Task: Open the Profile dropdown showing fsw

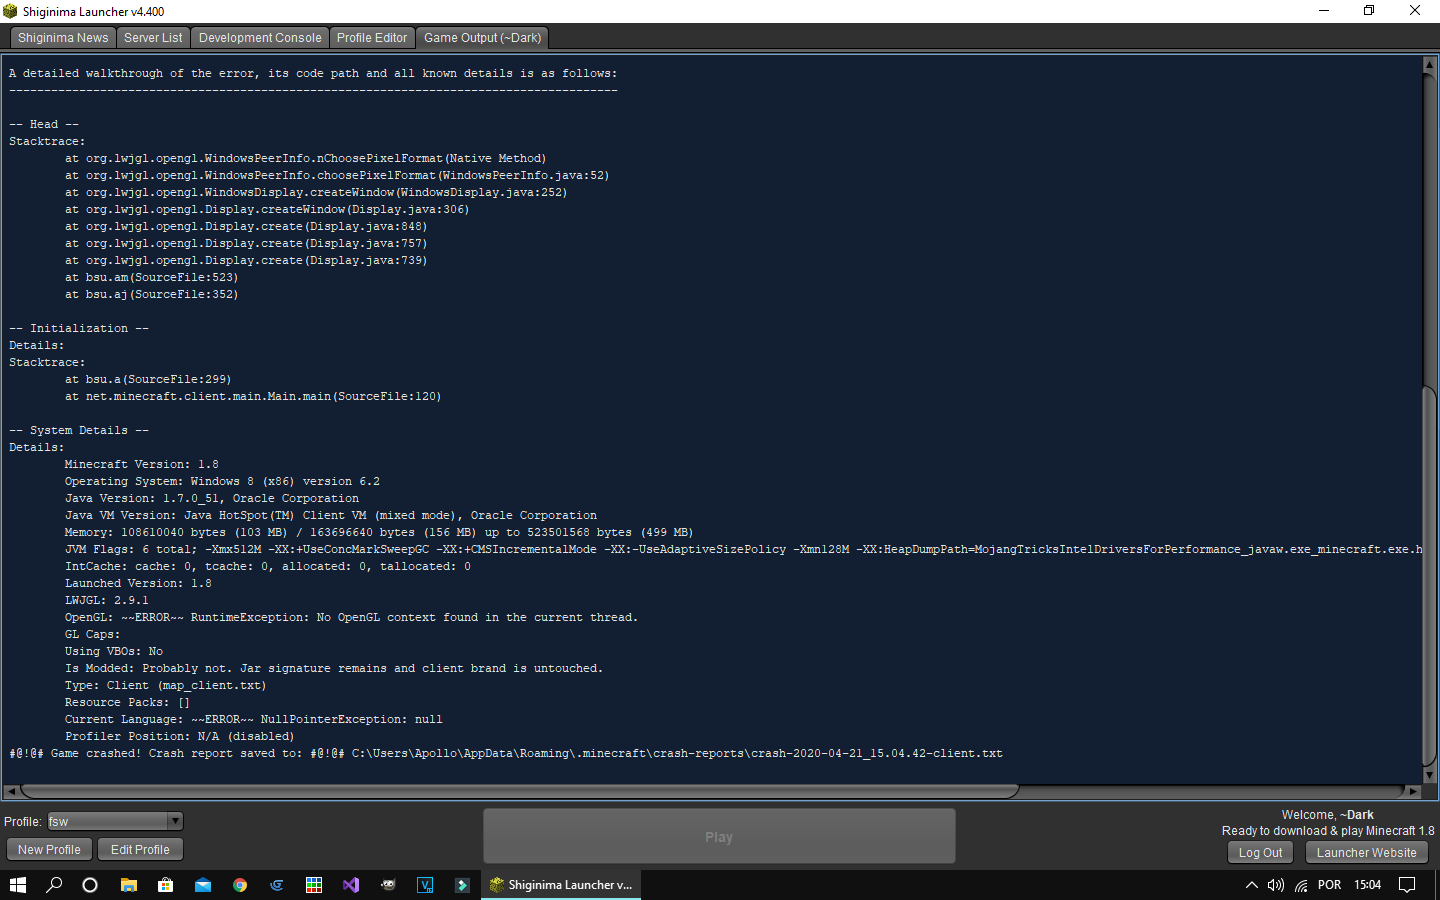Action: 115,821
